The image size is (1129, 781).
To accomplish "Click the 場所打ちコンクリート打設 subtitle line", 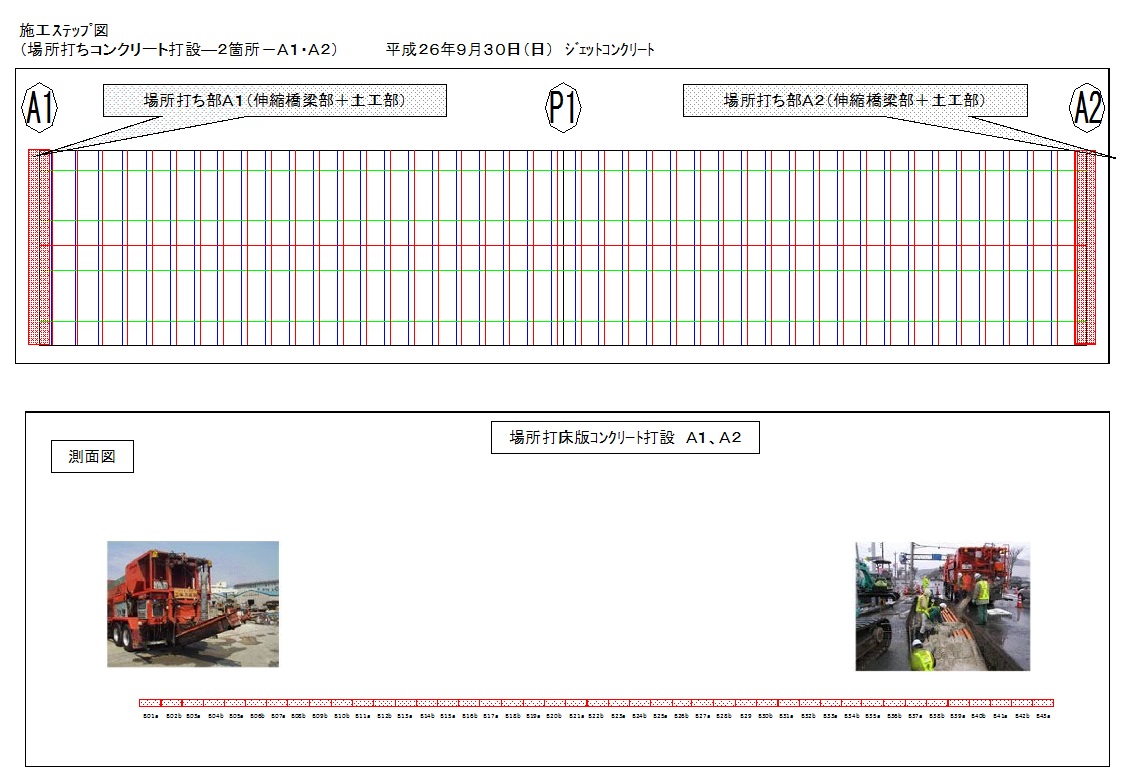I will (180, 49).
